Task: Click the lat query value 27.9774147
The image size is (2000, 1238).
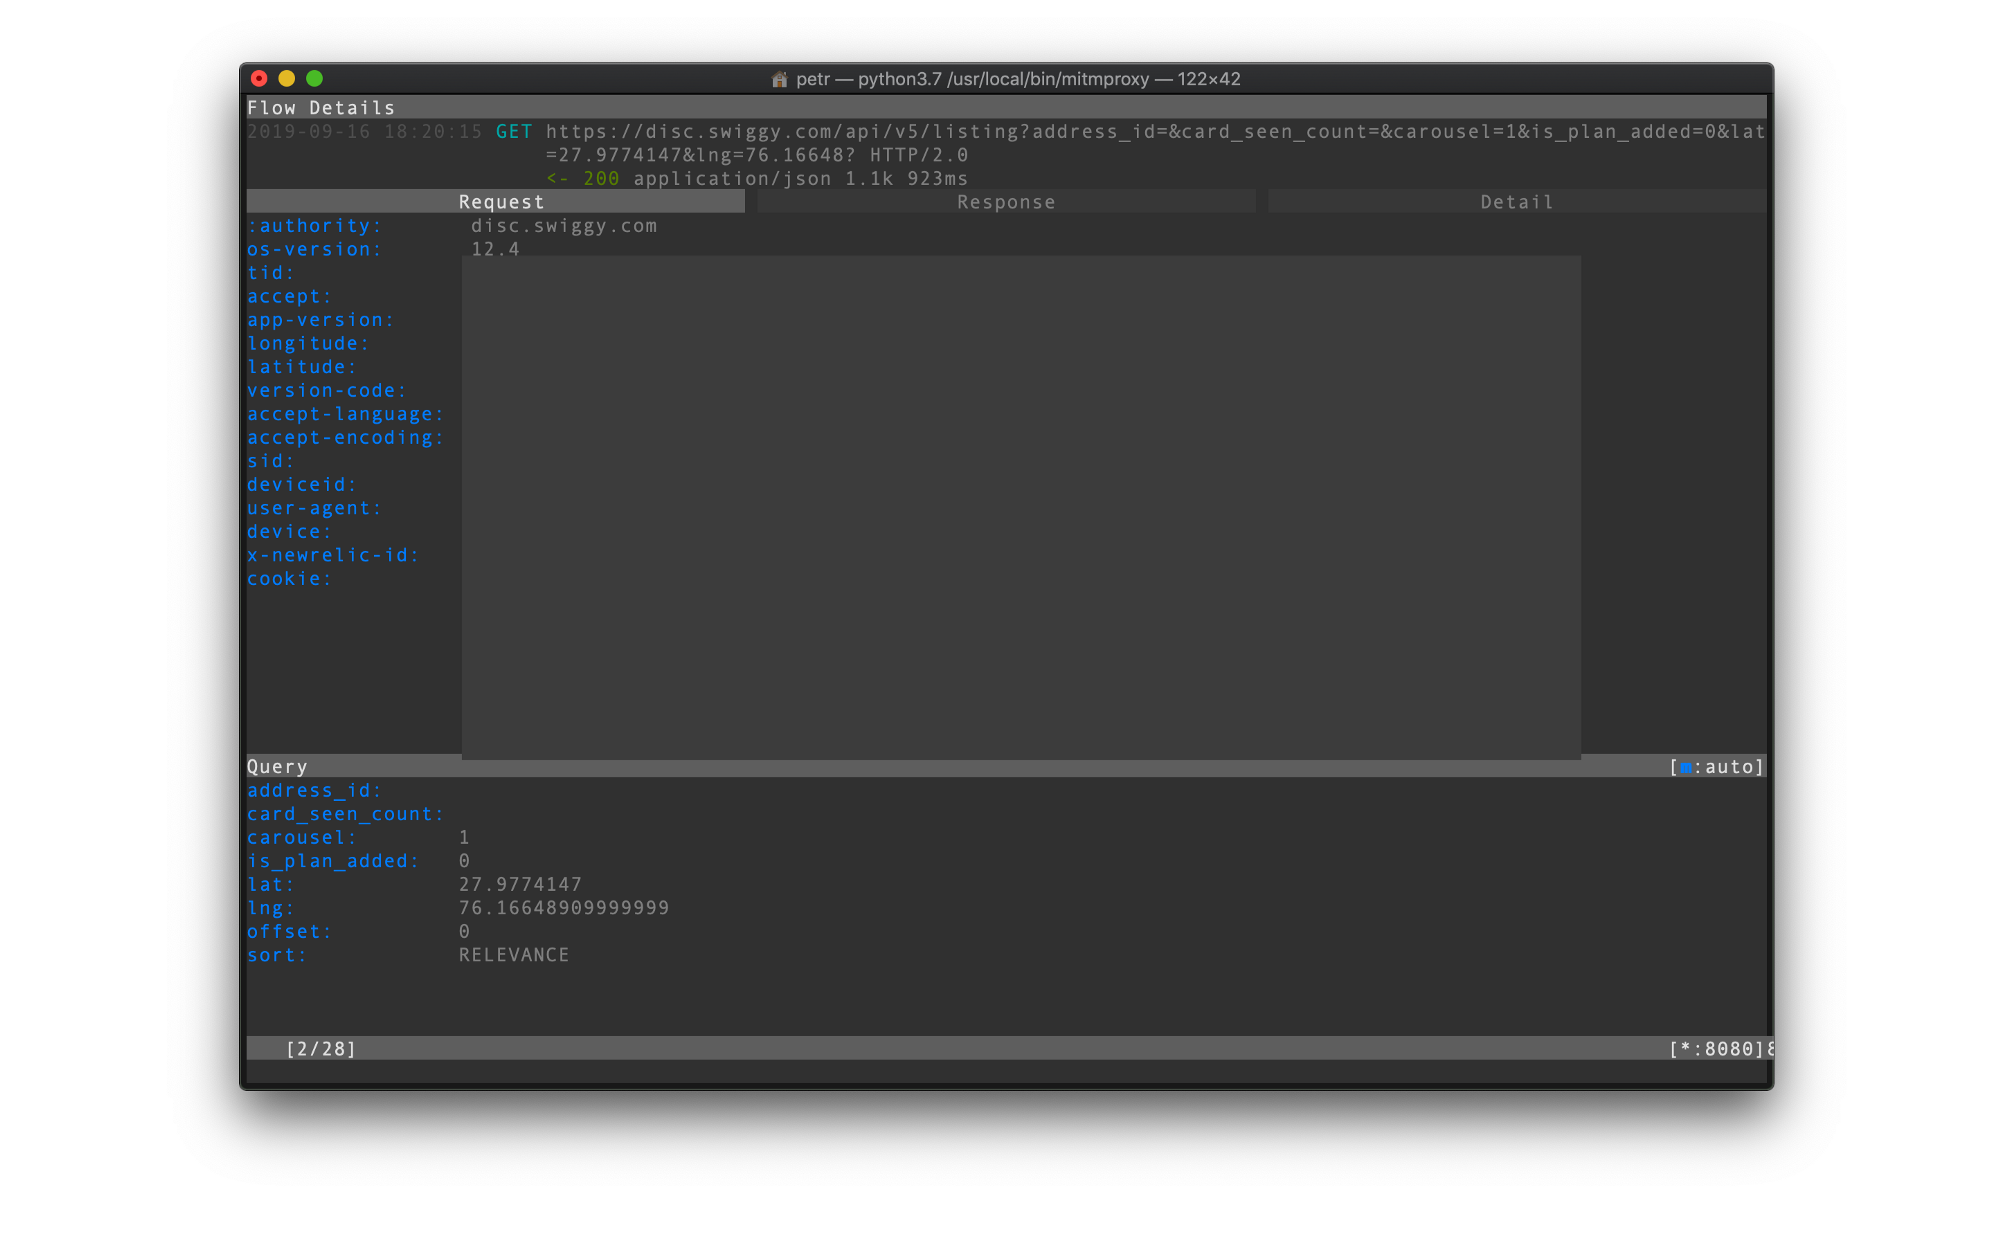Action: pos(520,885)
